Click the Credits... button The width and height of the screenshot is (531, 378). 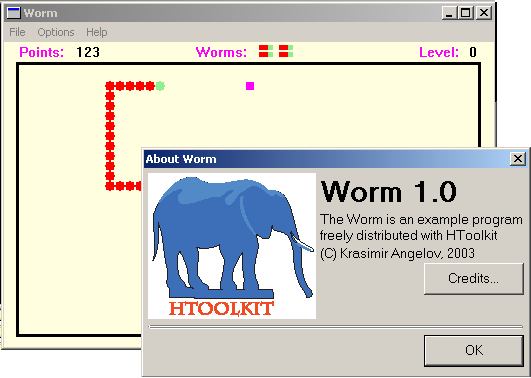coord(473,278)
